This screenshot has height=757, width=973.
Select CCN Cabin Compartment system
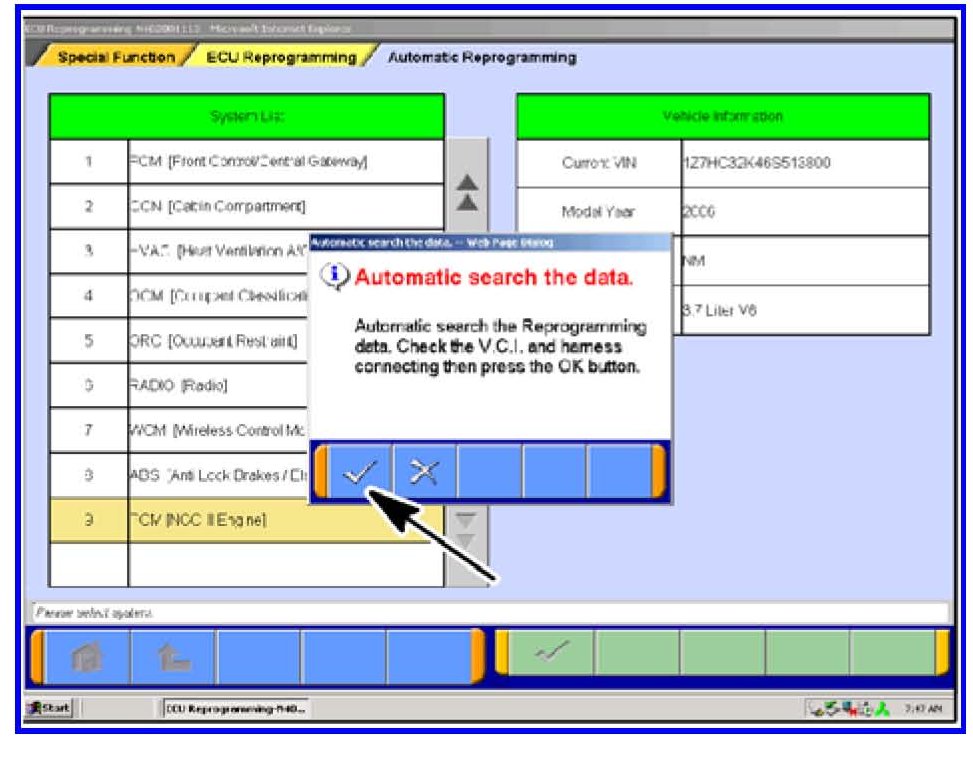285,207
